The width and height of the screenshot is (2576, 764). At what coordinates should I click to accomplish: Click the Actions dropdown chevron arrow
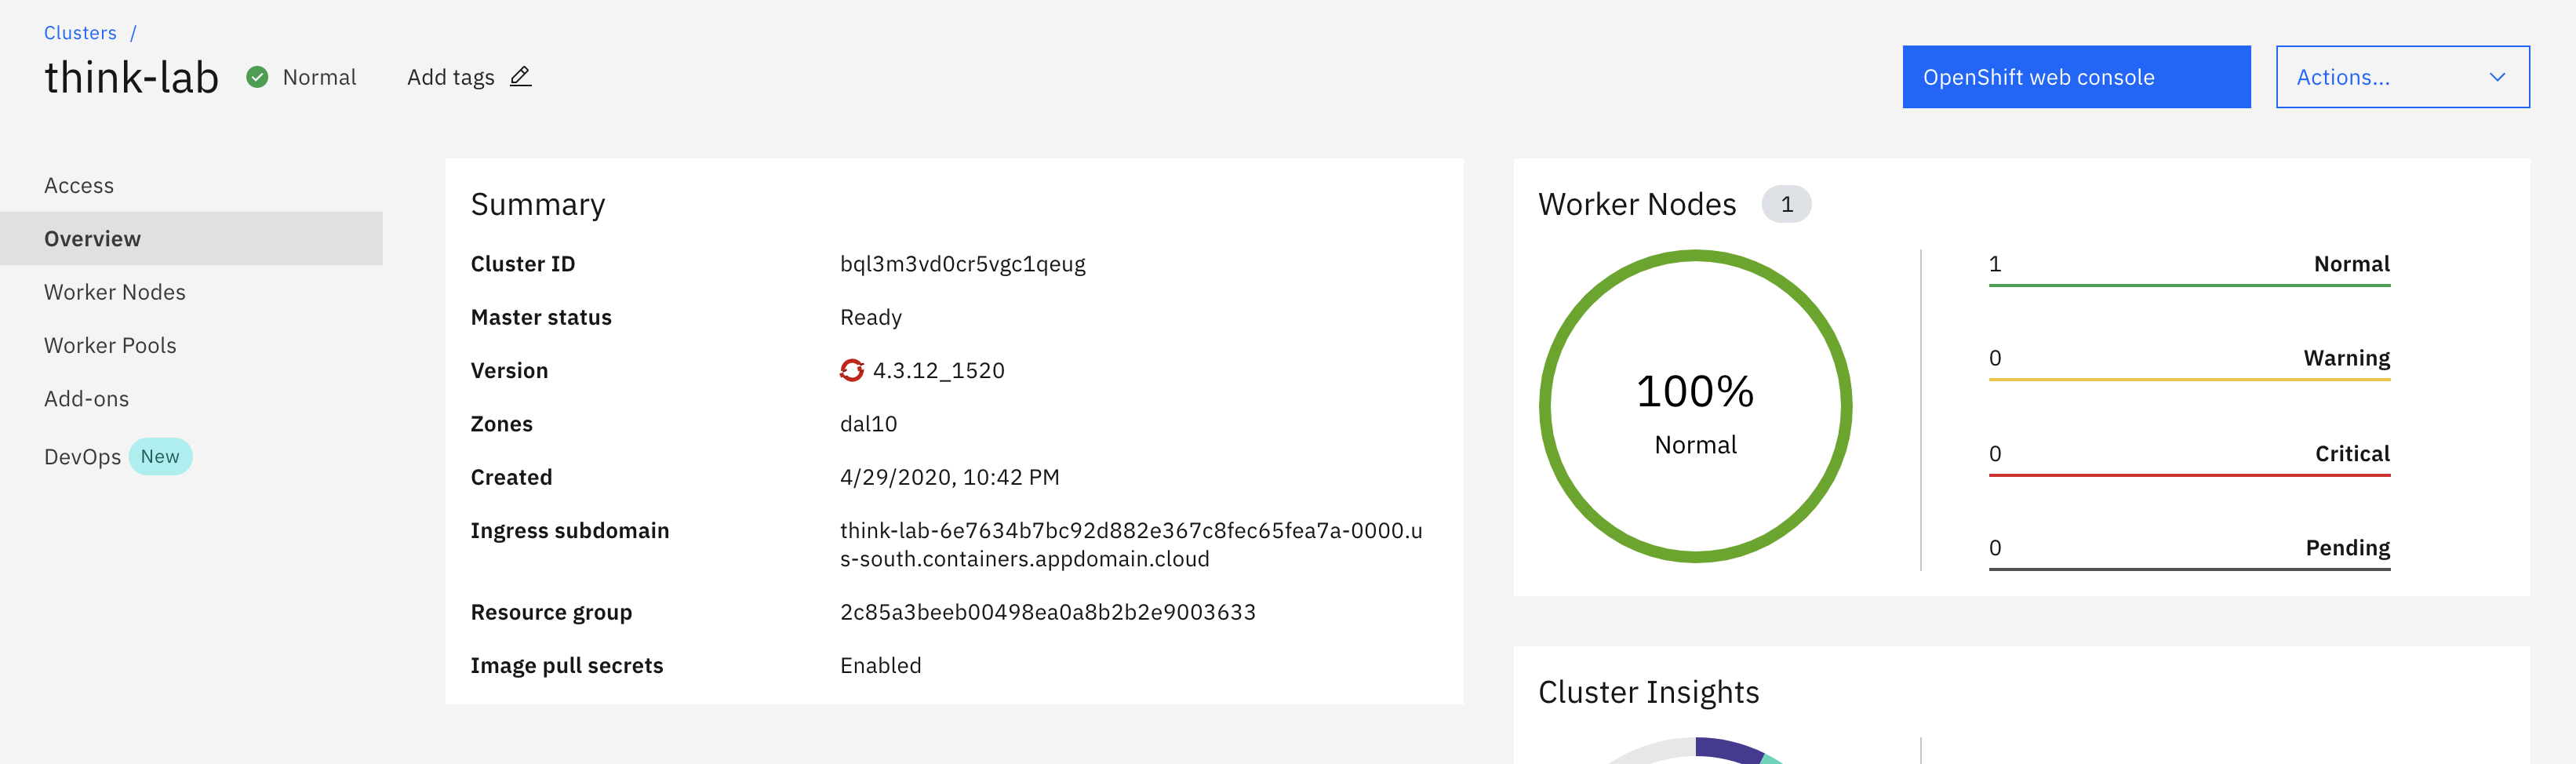coord(2496,77)
